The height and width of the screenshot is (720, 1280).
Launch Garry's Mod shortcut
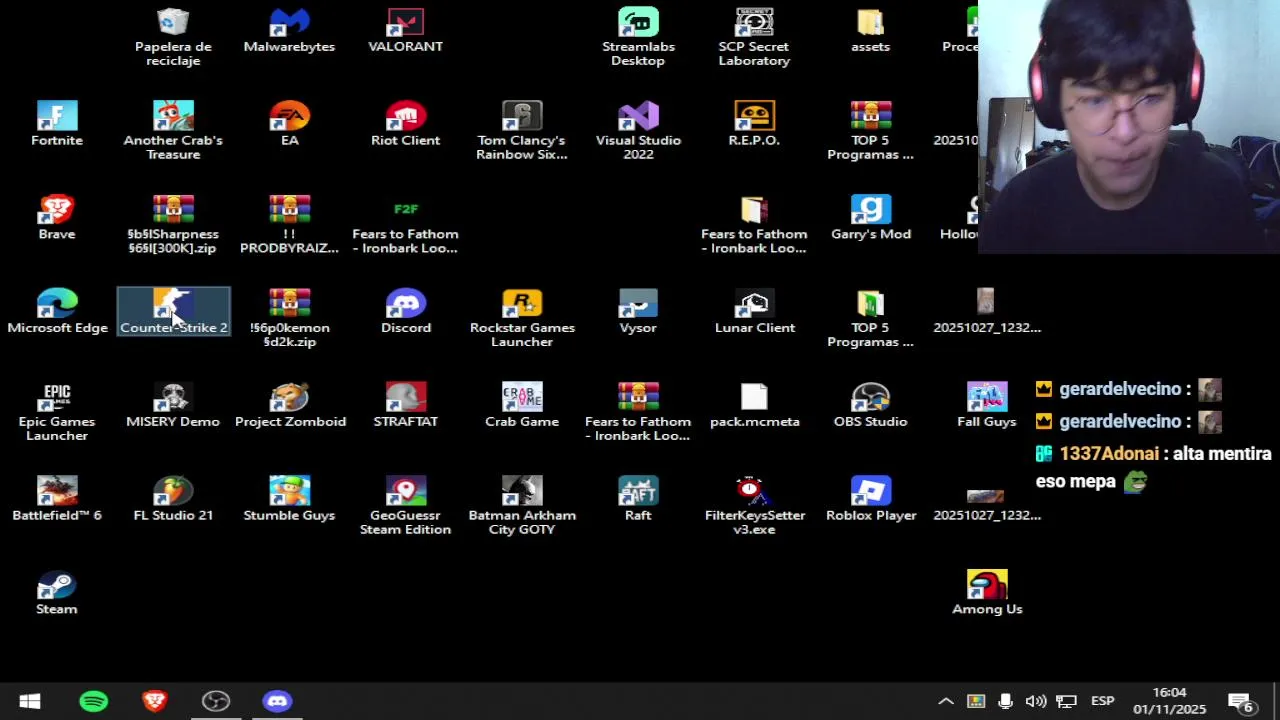coord(870,218)
